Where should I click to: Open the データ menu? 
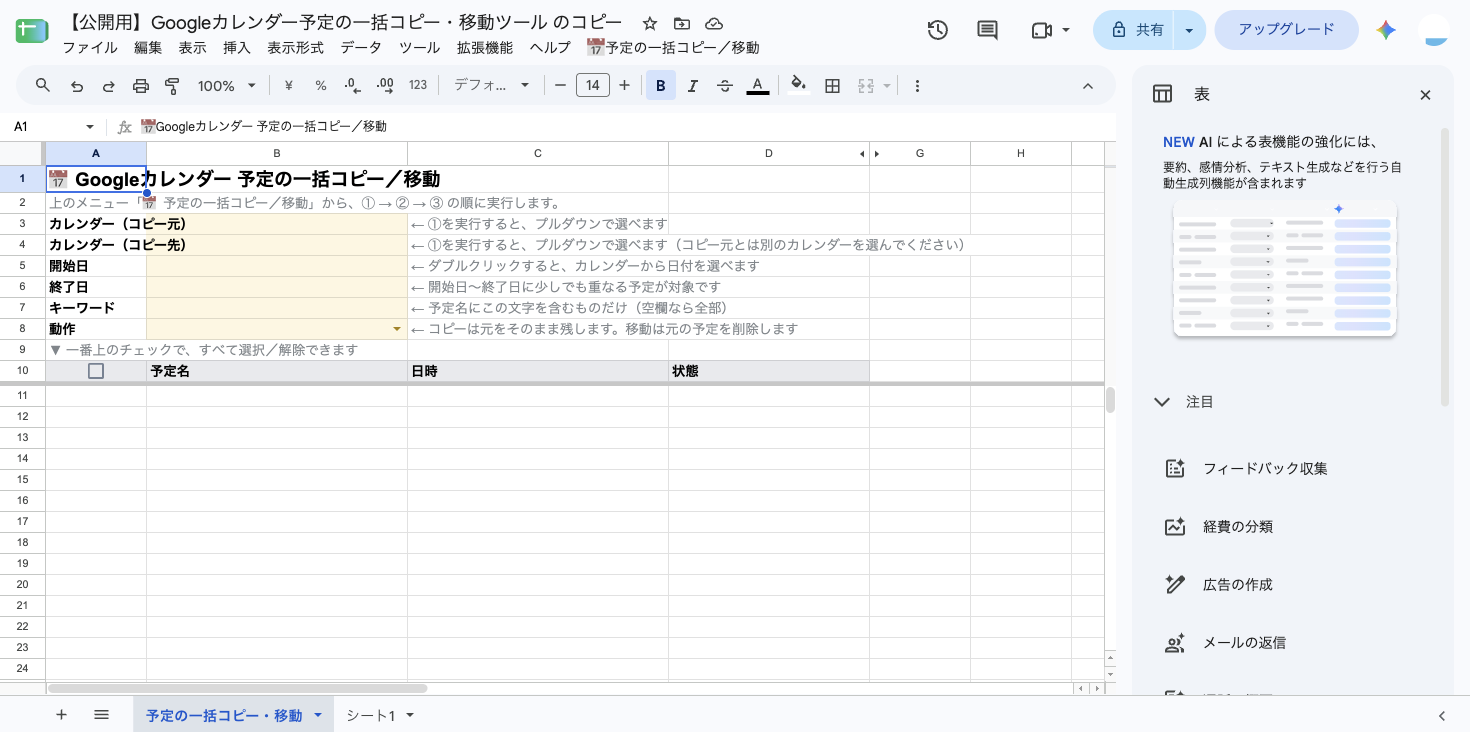361,48
